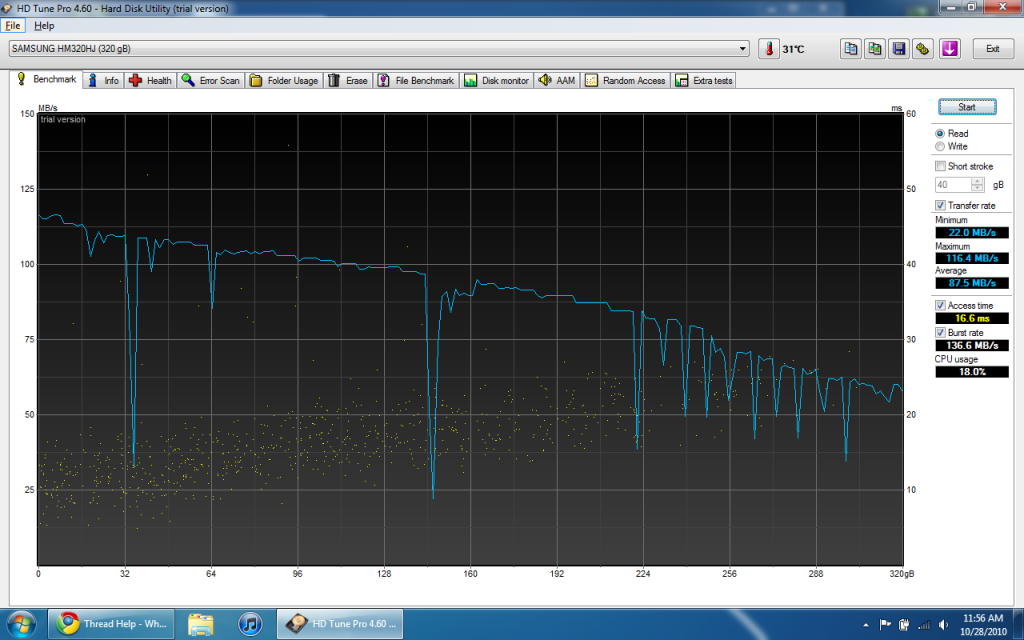1024x640 pixels.
Task: Copy benchmark info text to clipboard
Action: [850, 49]
